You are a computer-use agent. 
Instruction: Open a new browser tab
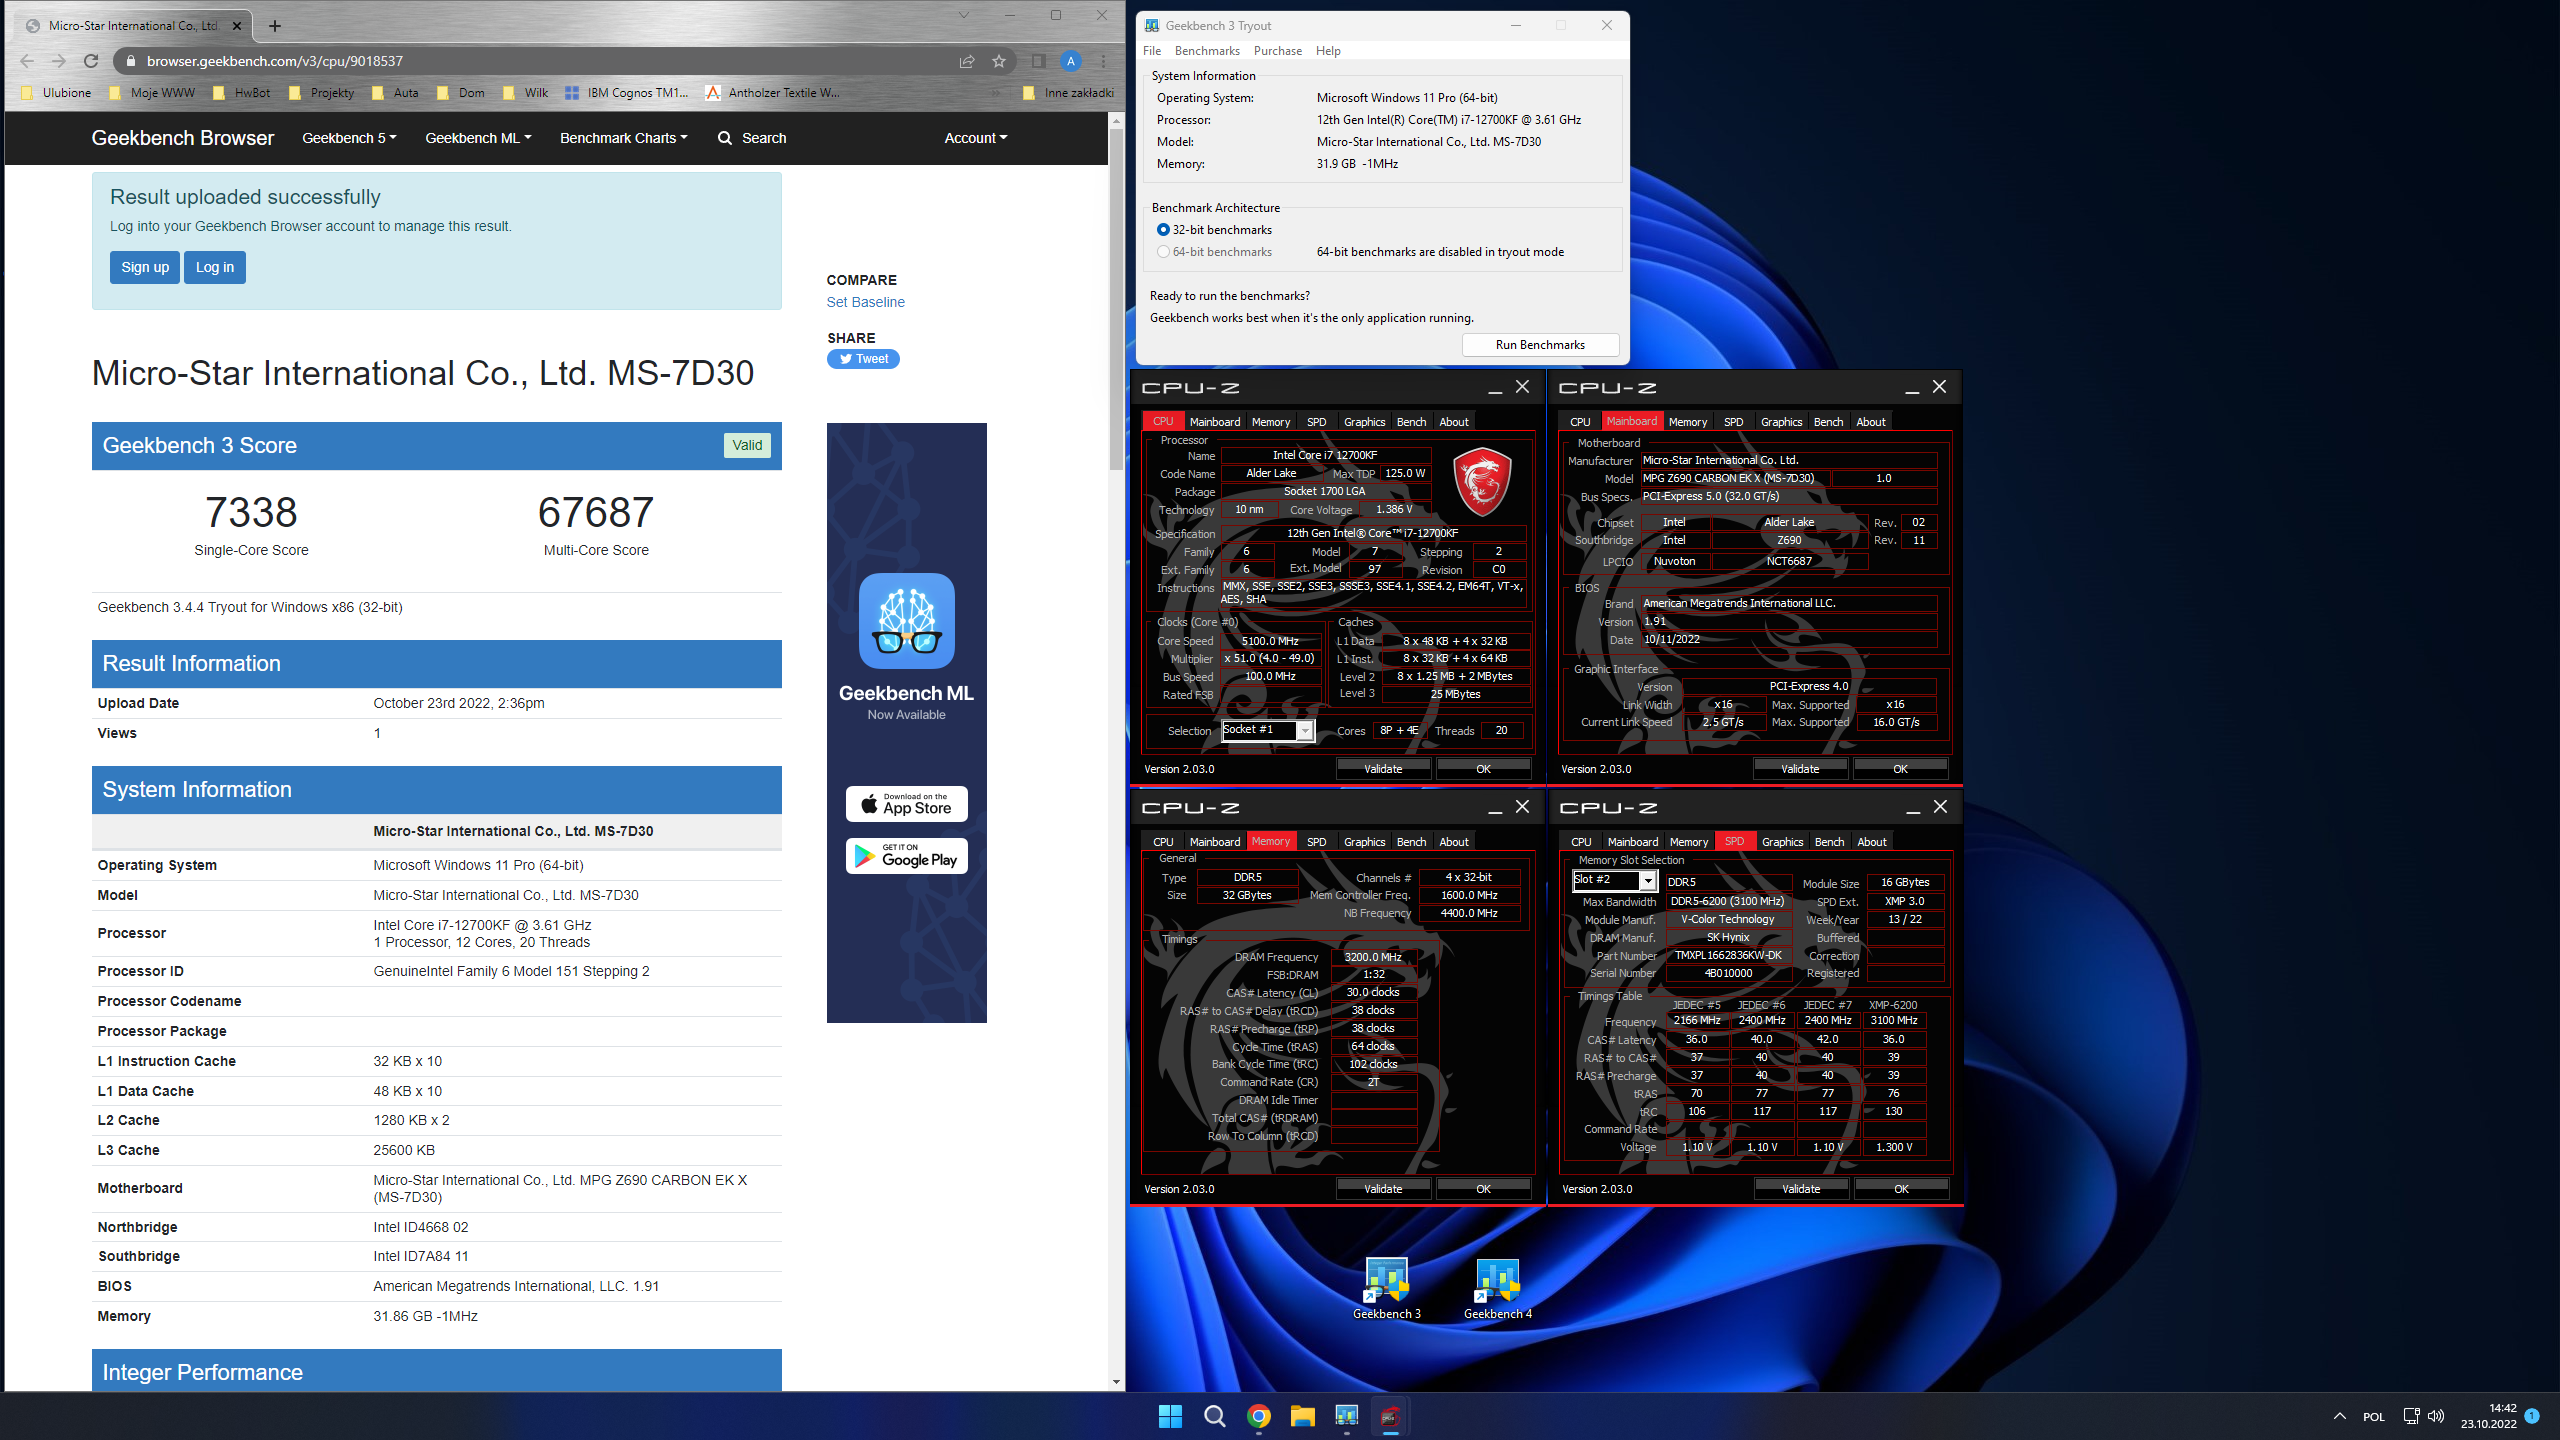click(275, 26)
